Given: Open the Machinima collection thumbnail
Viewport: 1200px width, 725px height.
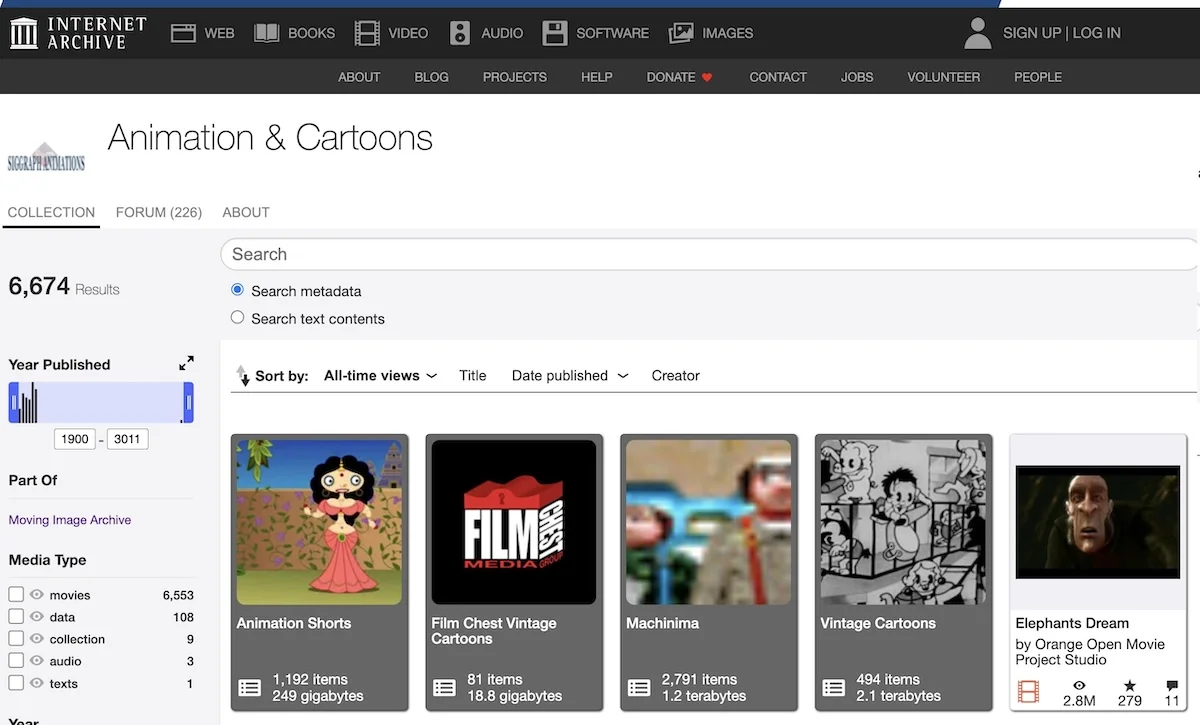Looking at the screenshot, I should pos(709,522).
